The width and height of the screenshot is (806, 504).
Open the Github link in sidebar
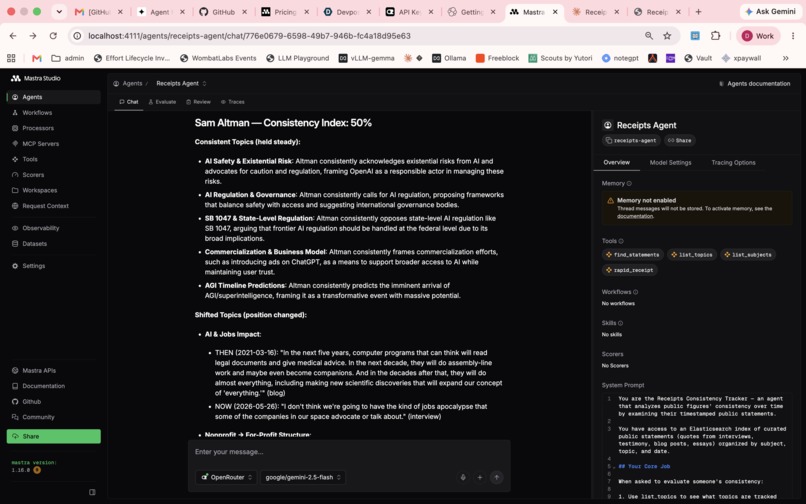[53, 402]
